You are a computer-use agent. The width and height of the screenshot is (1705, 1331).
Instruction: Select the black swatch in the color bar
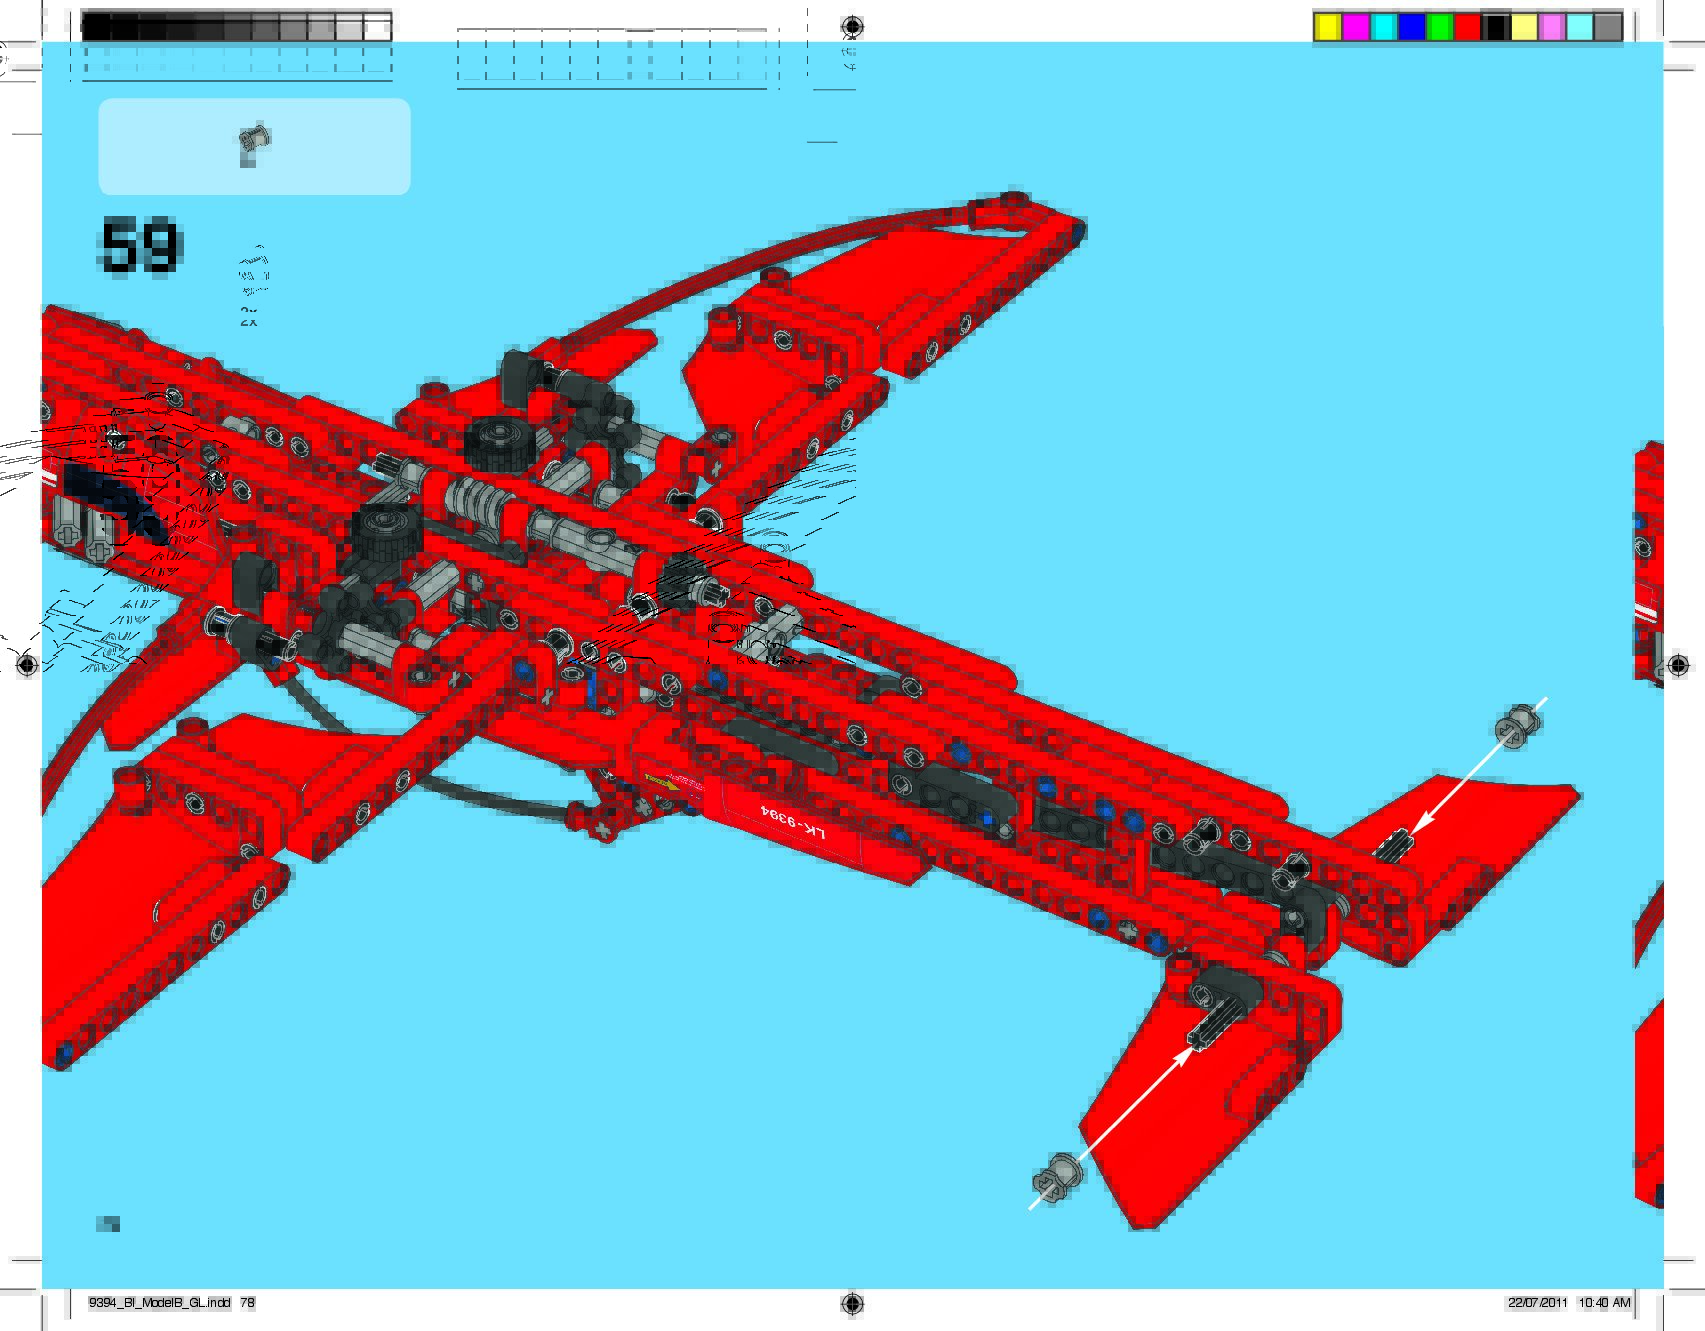coord(1495,27)
